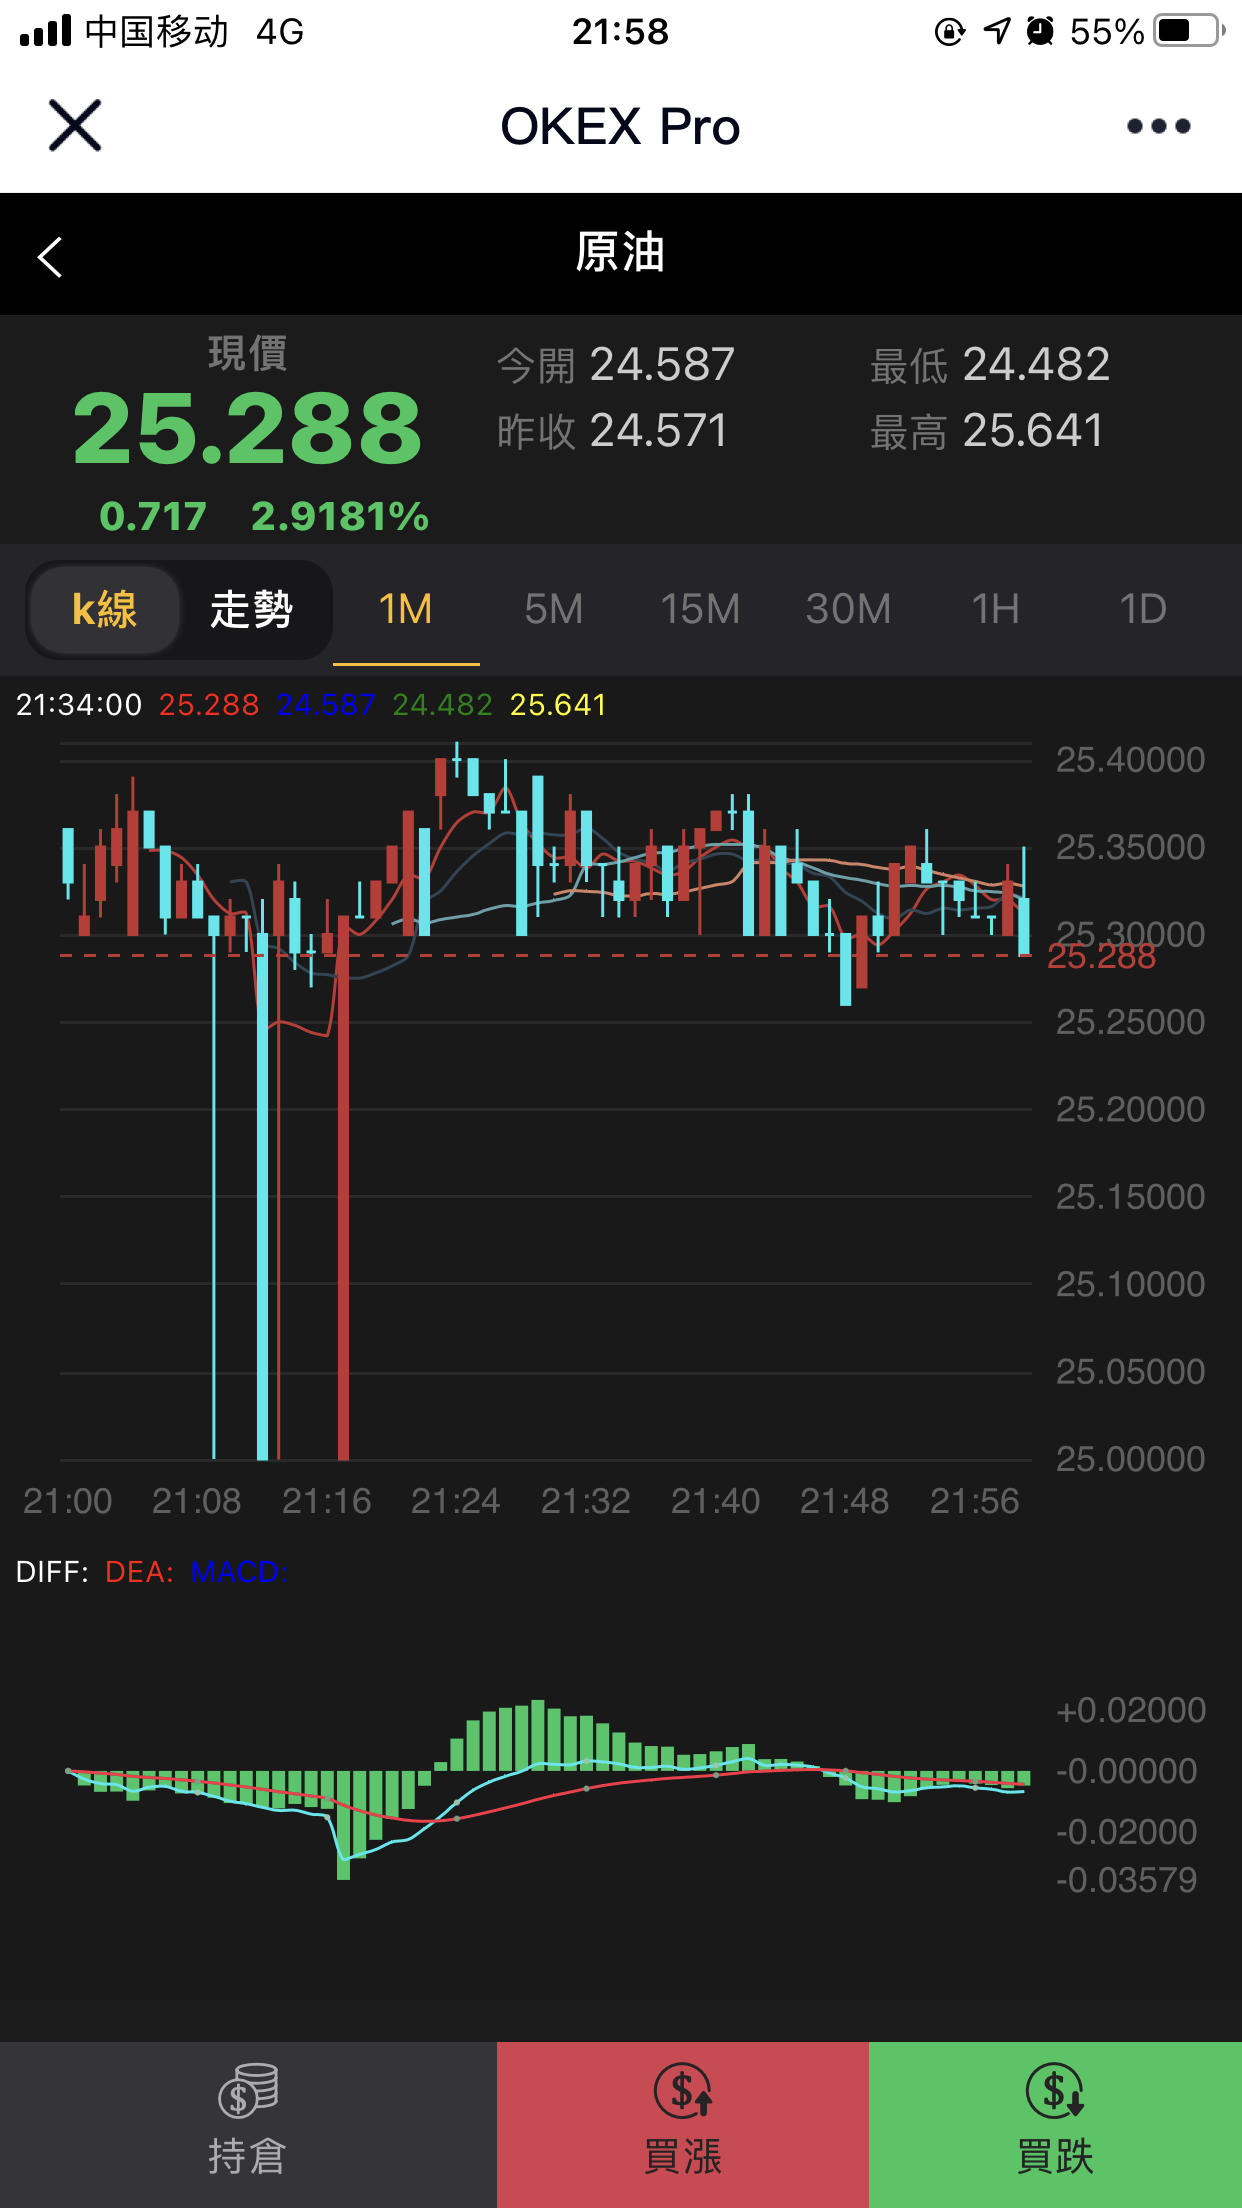Open the 持倉 positions label
Viewport: 1242px width, 2208px height.
pos(247,2156)
